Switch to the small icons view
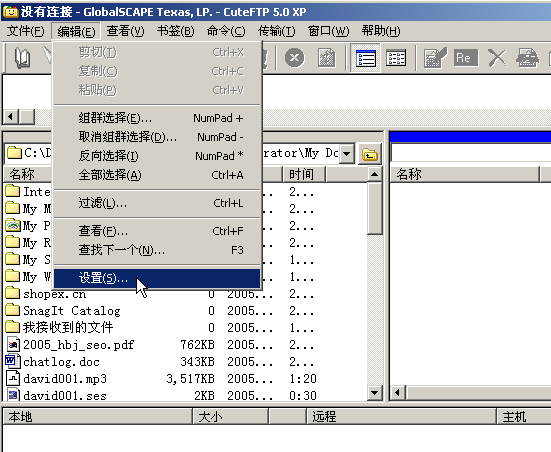 pyautogui.click(x=396, y=58)
